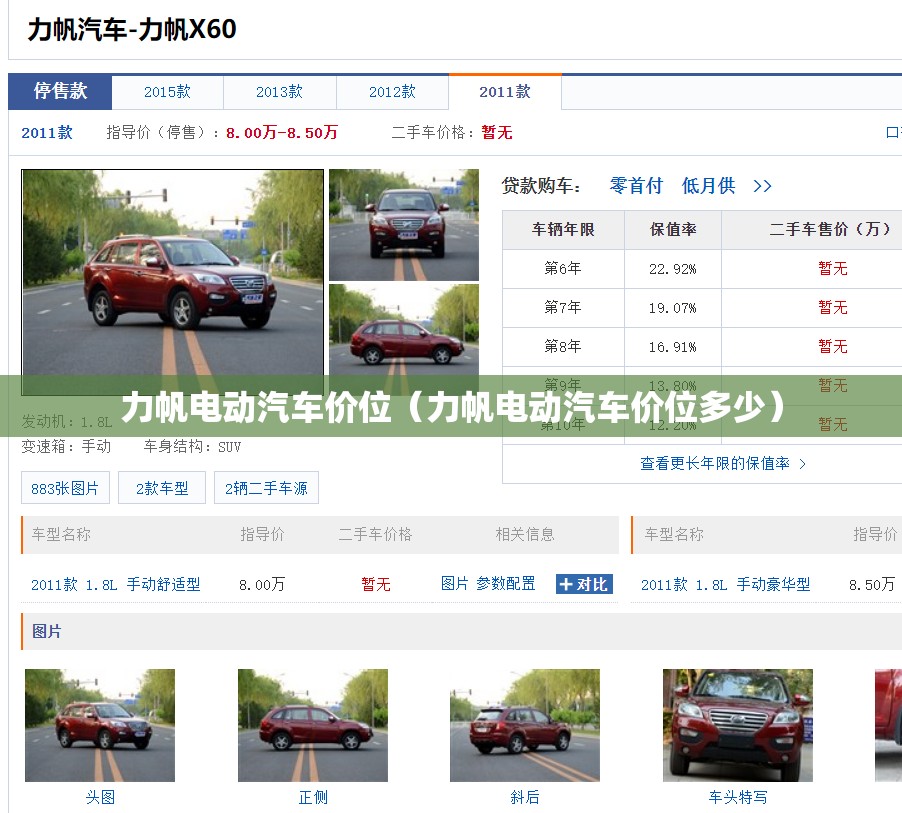Open the 正侧 picture thumbnail
The image size is (902, 813).
coord(313,725)
